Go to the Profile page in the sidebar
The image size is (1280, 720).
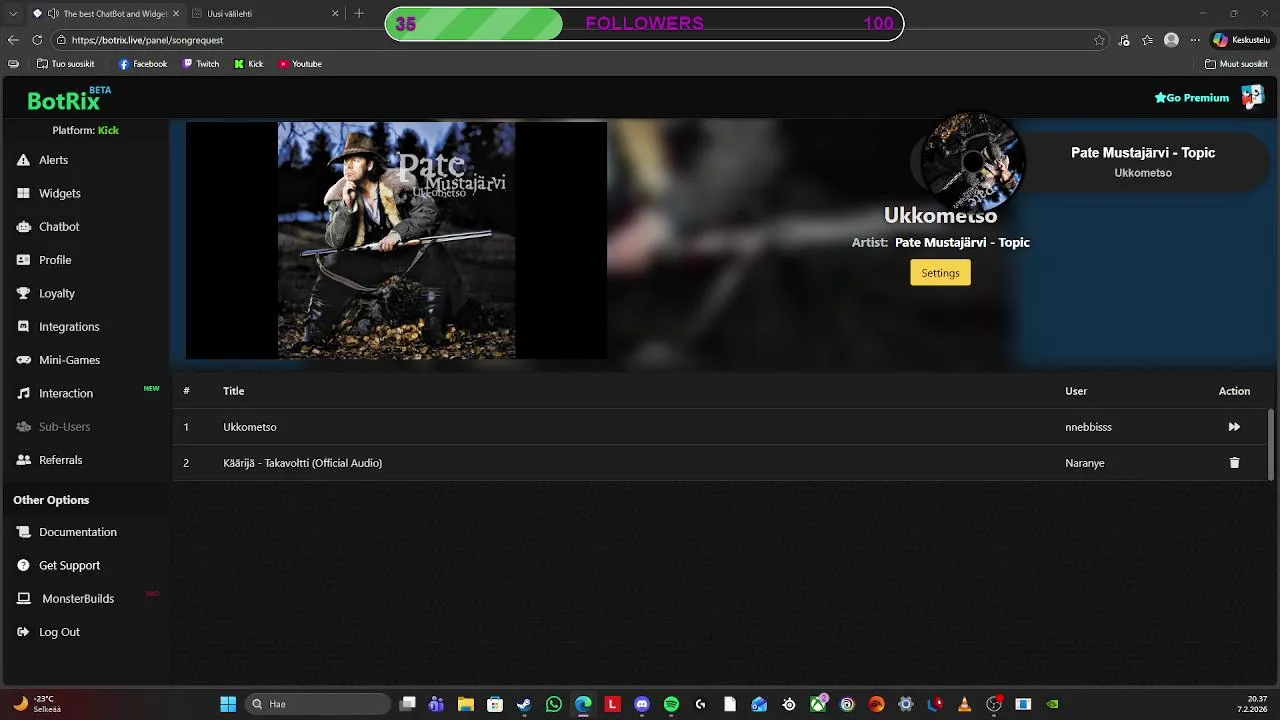coord(55,260)
